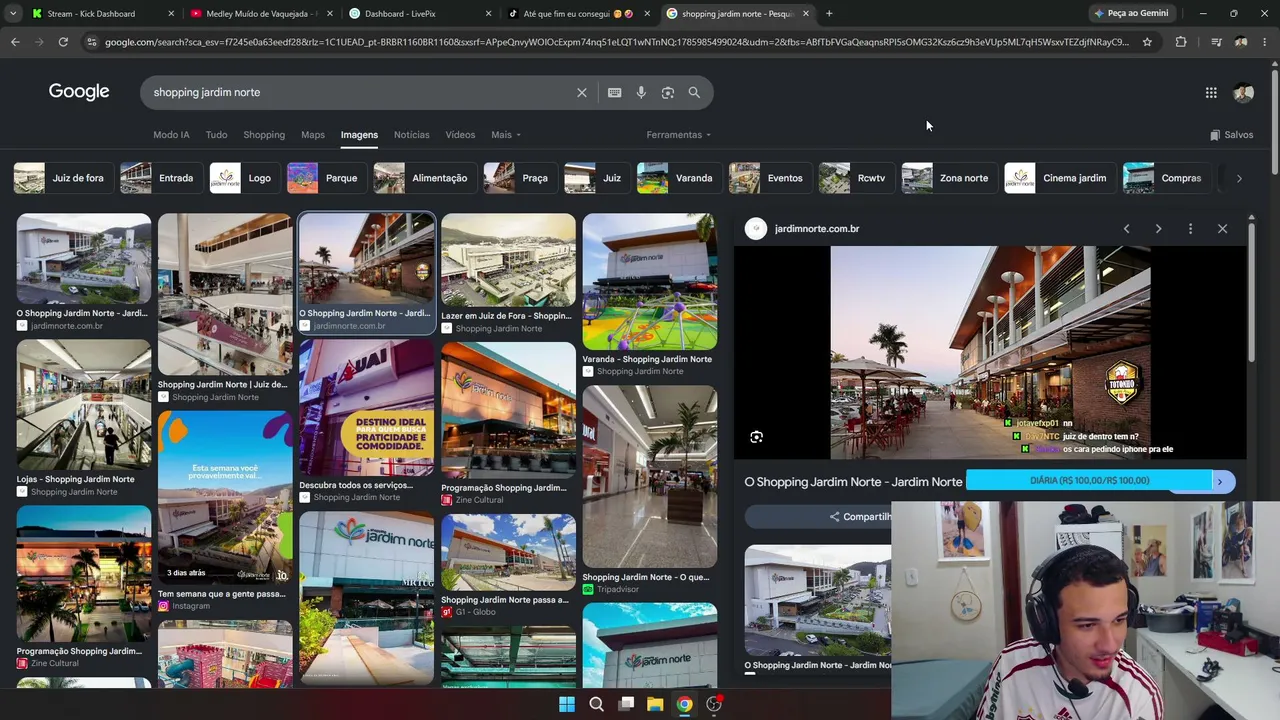Reload the current page
Viewport: 1280px width, 720px height.
coord(63,42)
